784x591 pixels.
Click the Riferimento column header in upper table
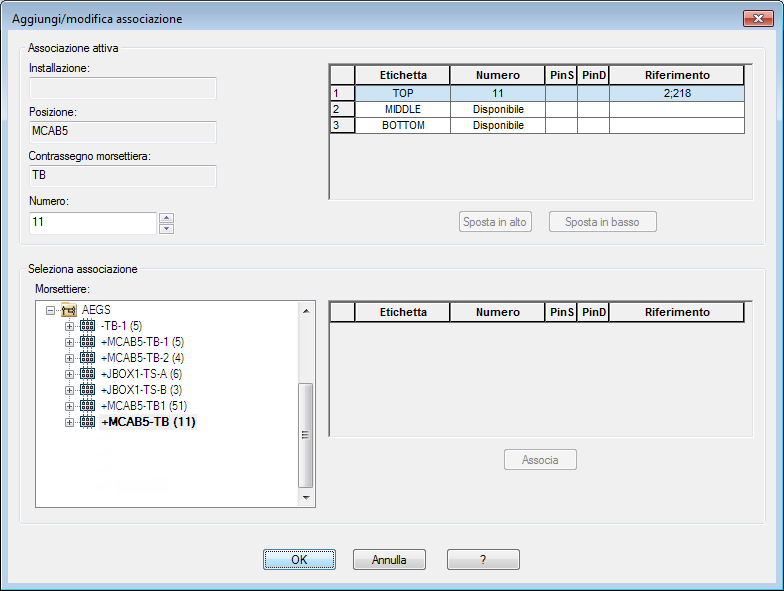tap(677, 76)
